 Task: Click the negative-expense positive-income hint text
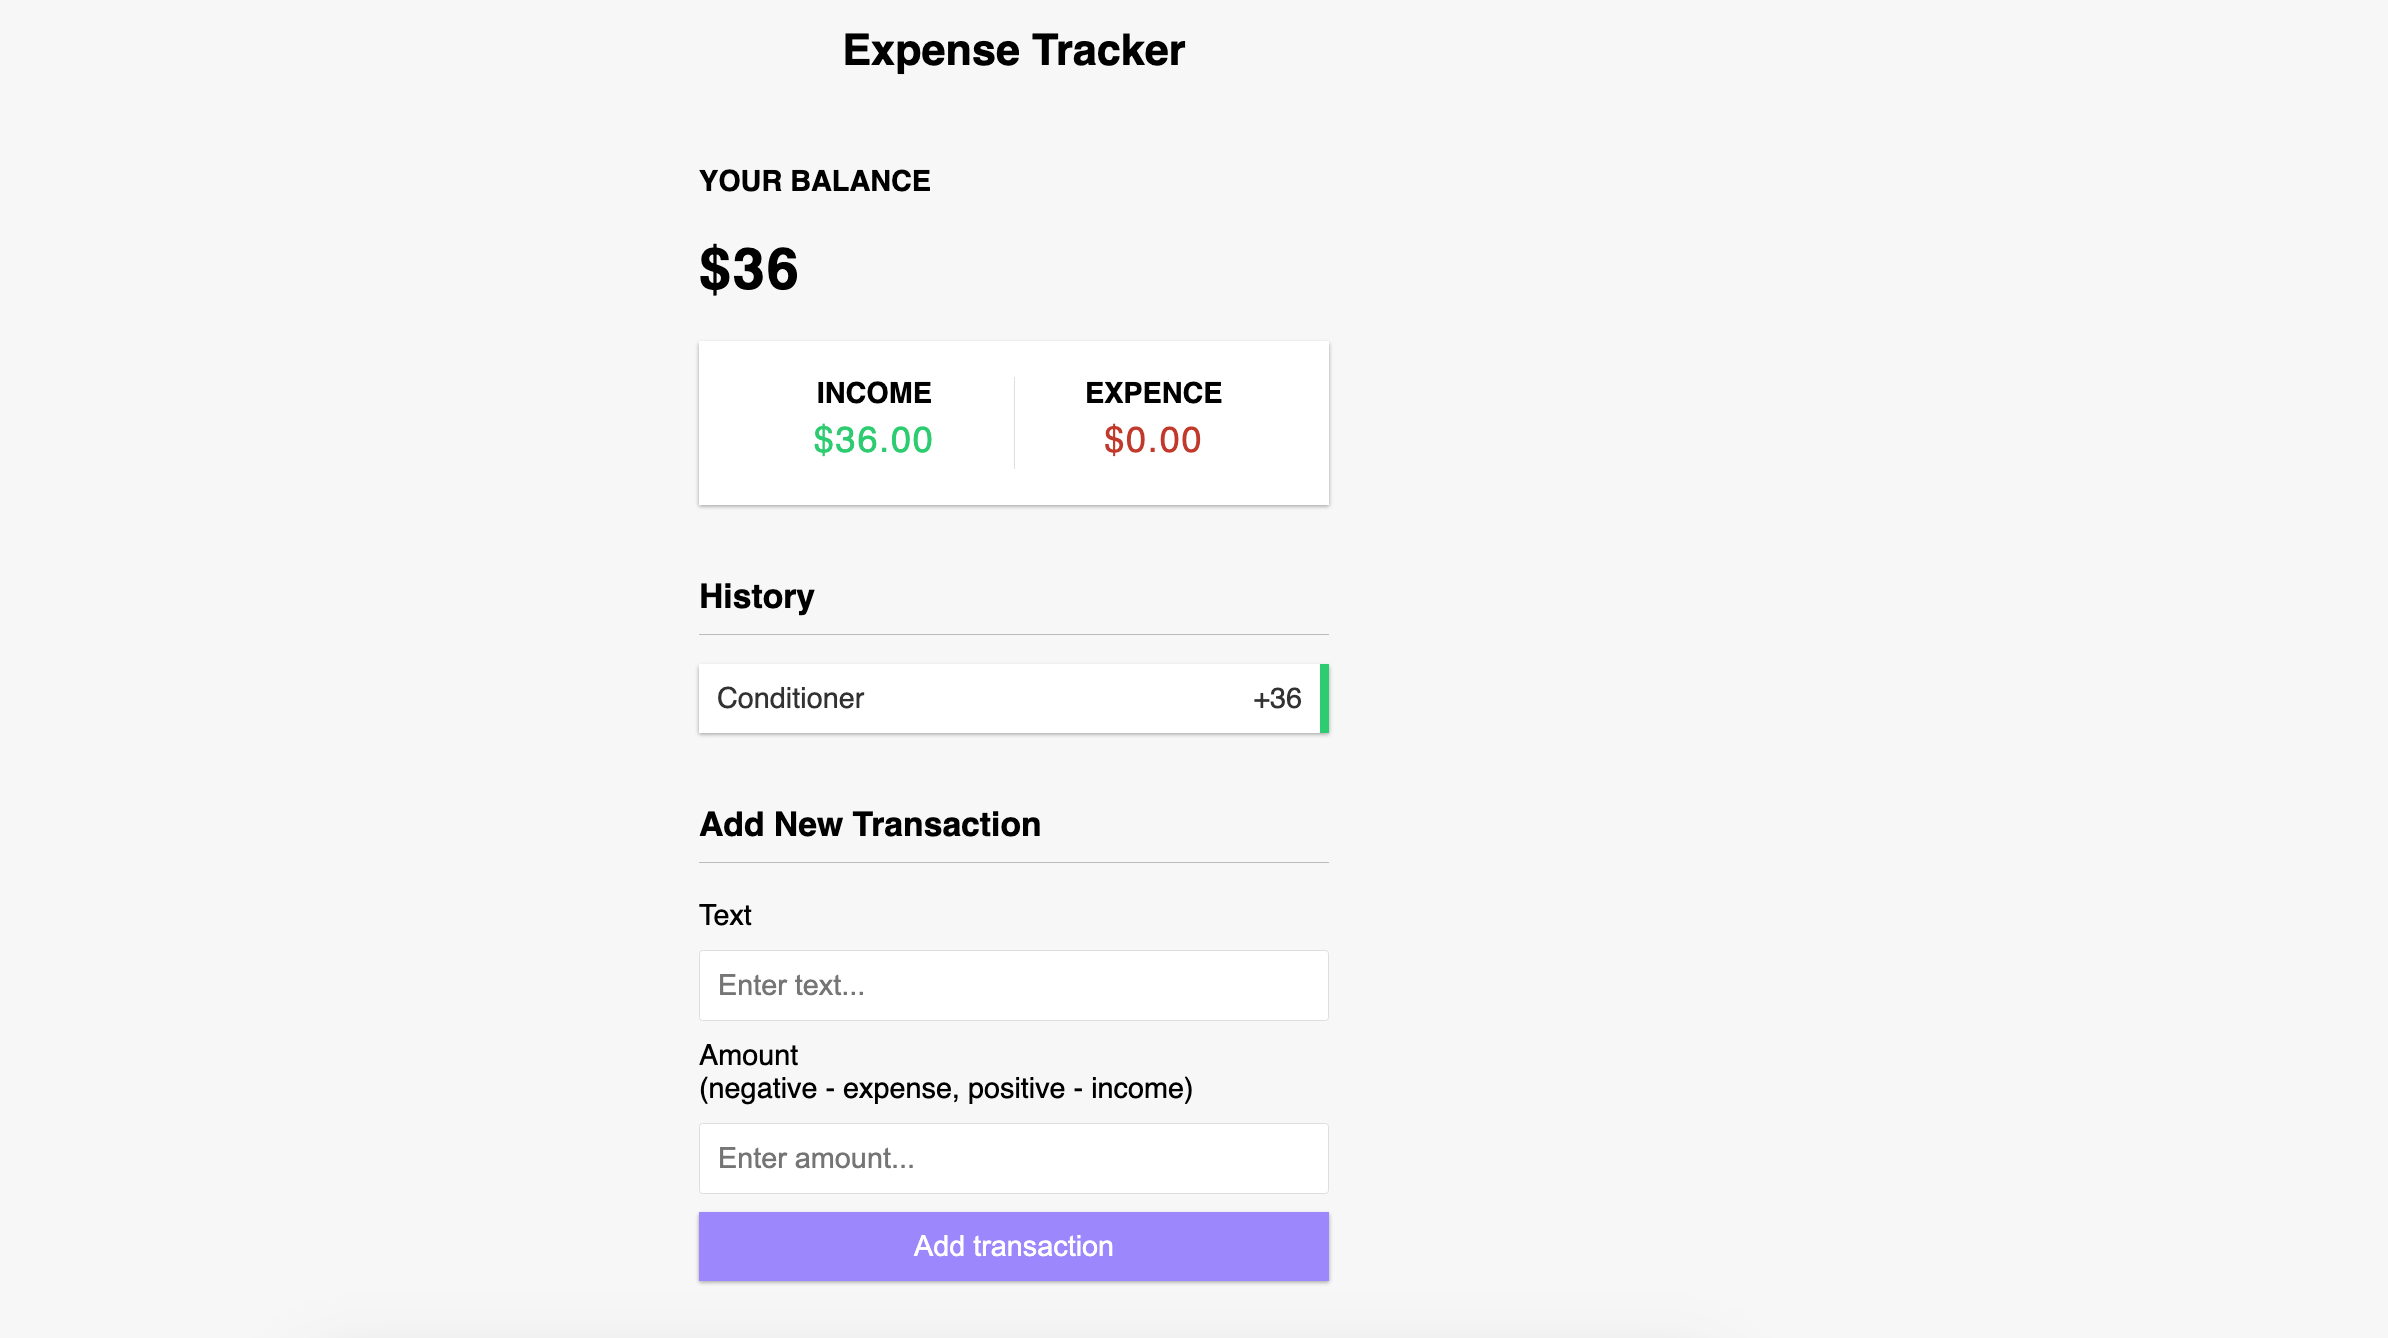click(945, 1088)
